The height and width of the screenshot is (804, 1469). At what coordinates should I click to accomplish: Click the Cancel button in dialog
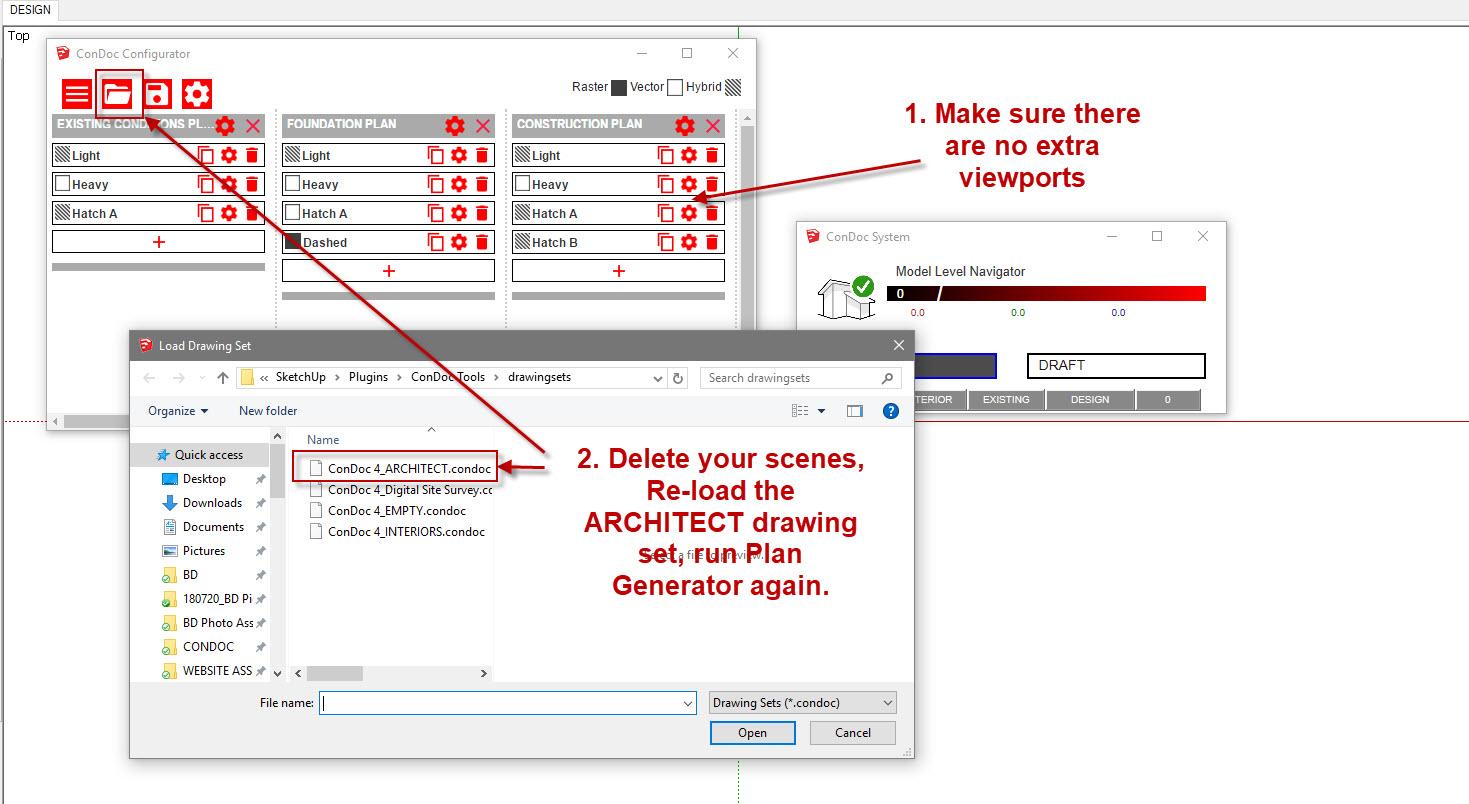(853, 733)
